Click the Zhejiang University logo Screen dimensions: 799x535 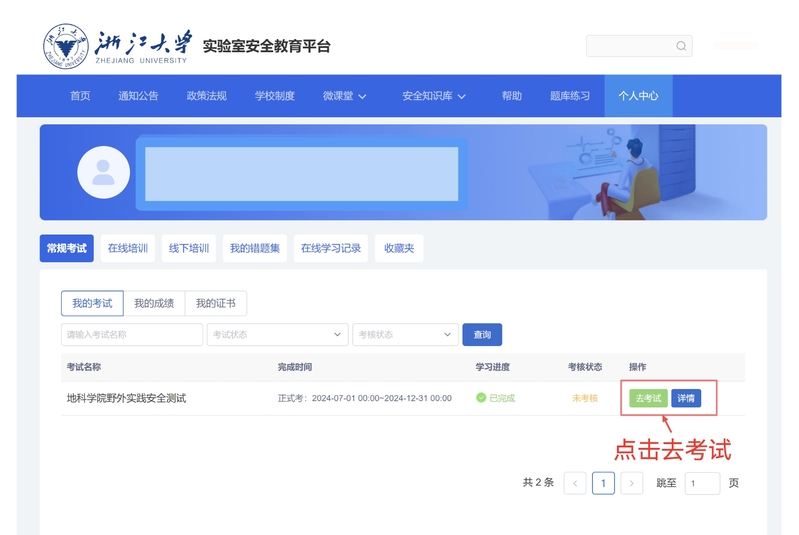coord(66,47)
